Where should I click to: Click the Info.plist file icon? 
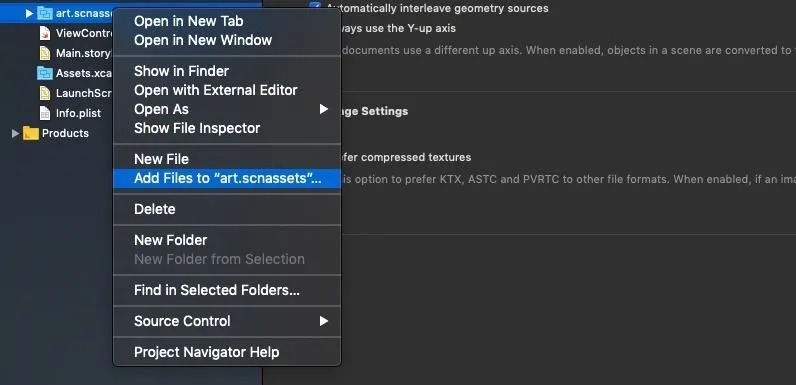pyautogui.click(x=45, y=113)
